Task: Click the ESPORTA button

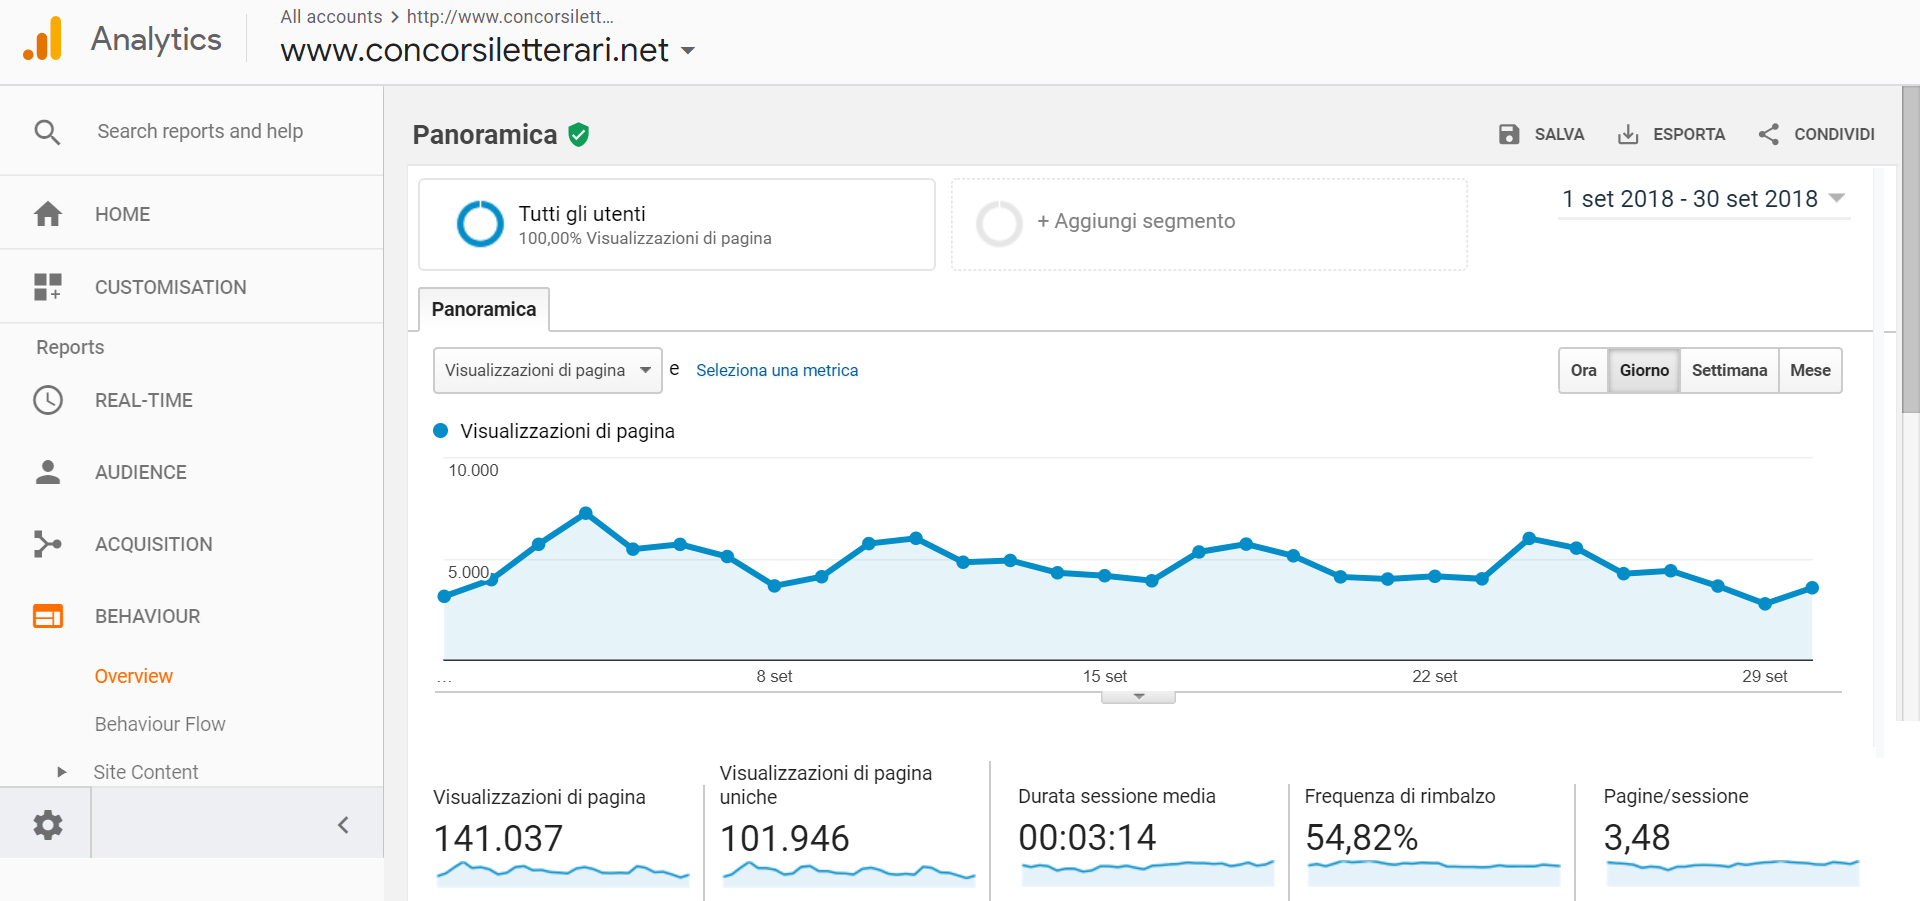Action: click(x=1672, y=134)
